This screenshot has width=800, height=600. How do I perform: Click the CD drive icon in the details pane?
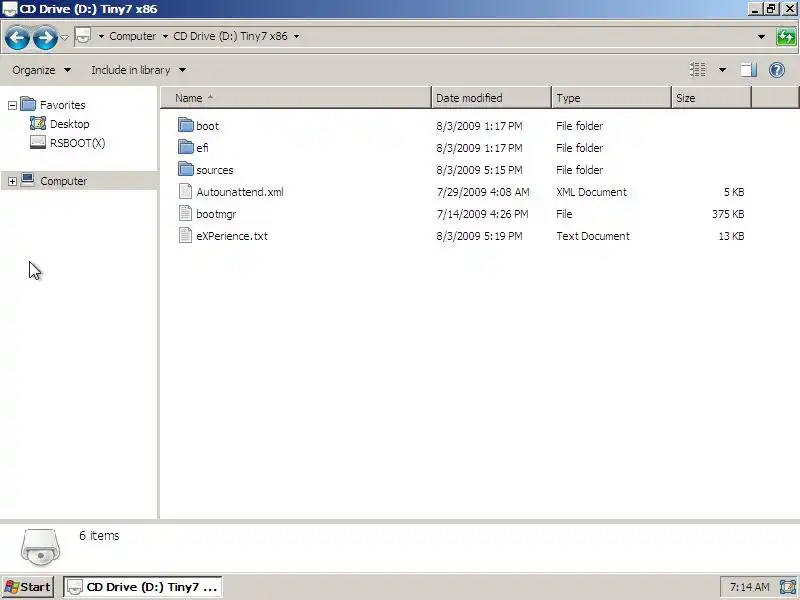[x=41, y=547]
